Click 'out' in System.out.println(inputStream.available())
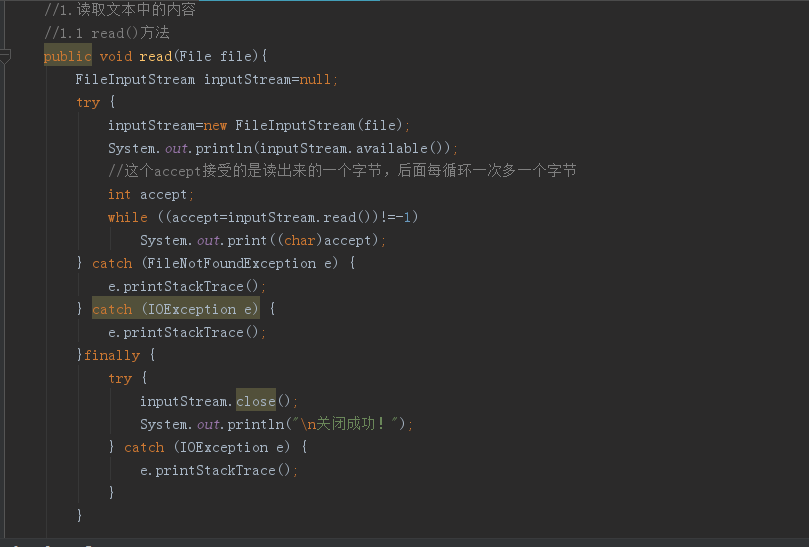Viewport: 809px width, 547px height. pyautogui.click(x=175, y=148)
